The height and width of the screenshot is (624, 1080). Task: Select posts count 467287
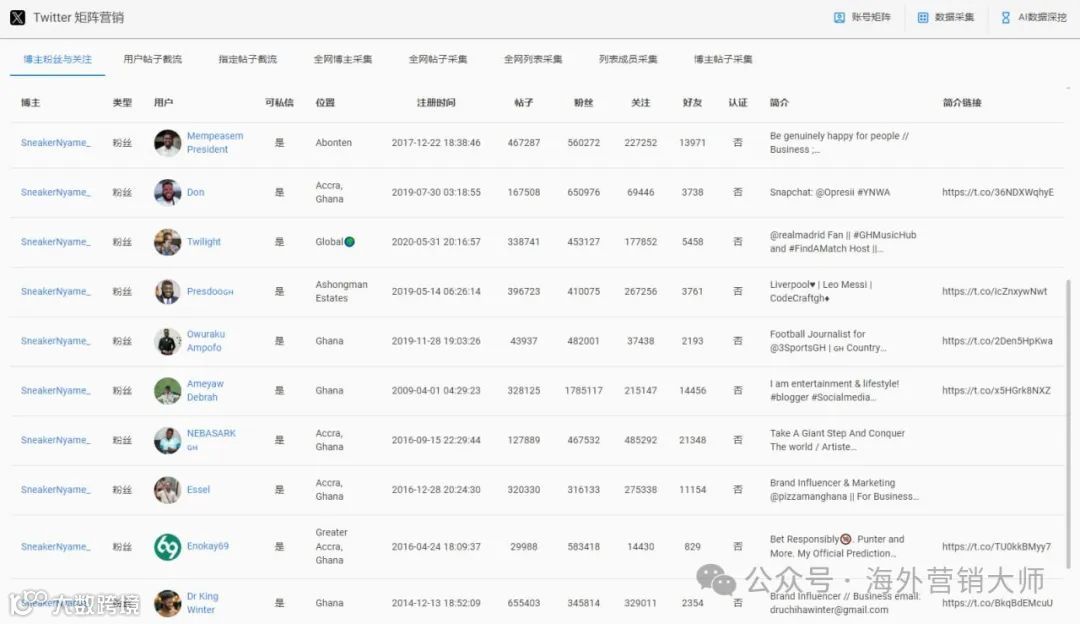[523, 143]
